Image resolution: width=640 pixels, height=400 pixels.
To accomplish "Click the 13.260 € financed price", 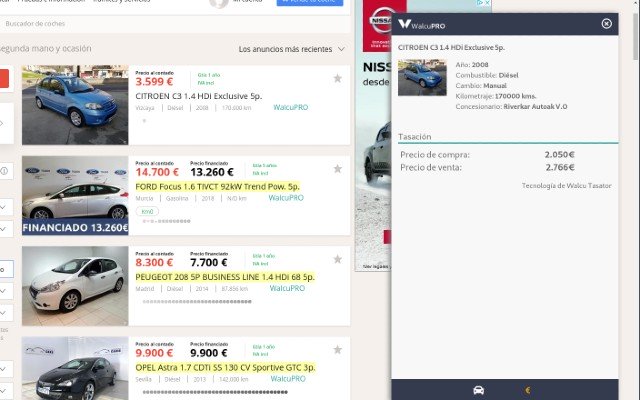I will coord(212,172).
